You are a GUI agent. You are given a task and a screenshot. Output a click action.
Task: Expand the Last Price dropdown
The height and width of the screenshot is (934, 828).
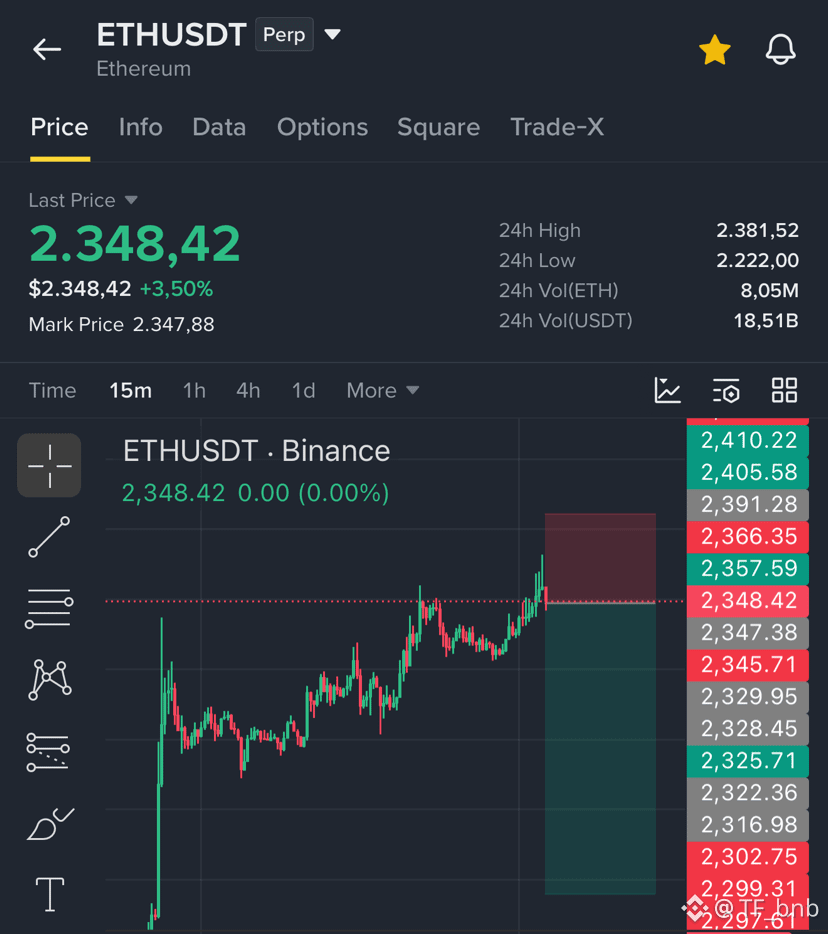pyautogui.click(x=131, y=200)
